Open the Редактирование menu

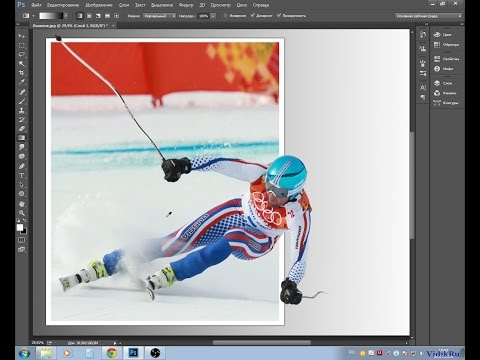[x=63, y=5]
